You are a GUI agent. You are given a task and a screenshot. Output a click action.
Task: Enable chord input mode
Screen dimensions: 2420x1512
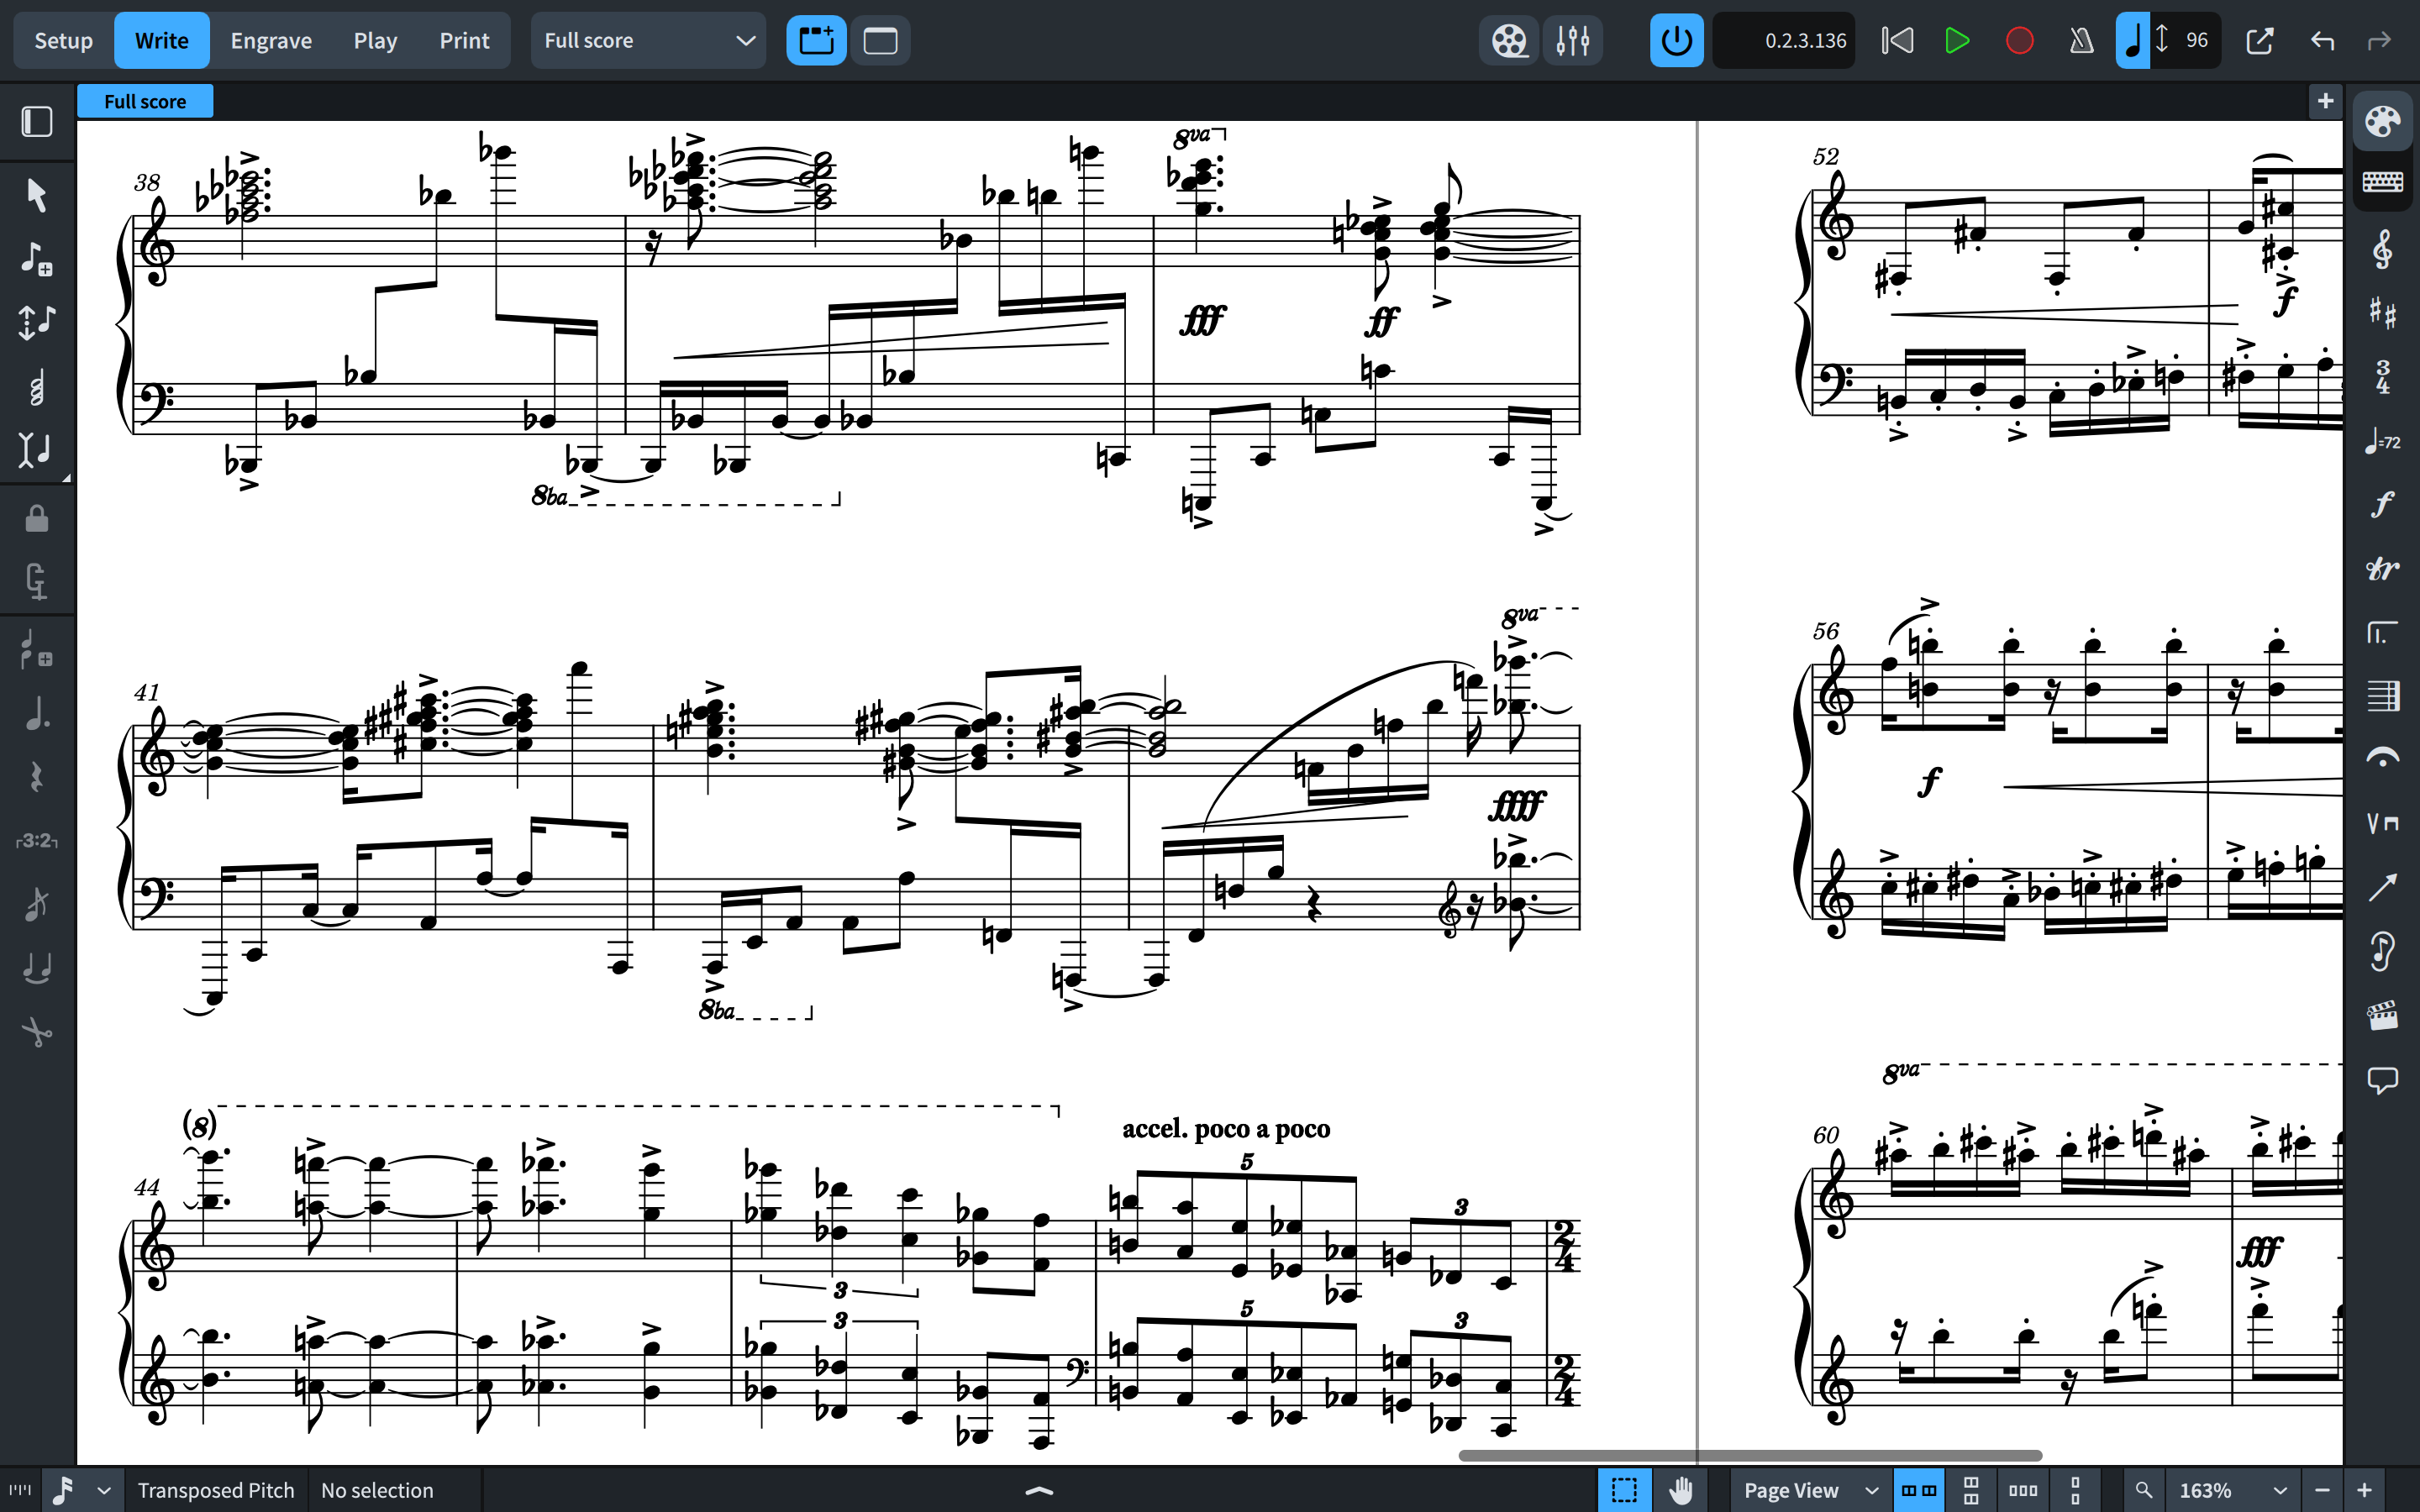(x=37, y=386)
